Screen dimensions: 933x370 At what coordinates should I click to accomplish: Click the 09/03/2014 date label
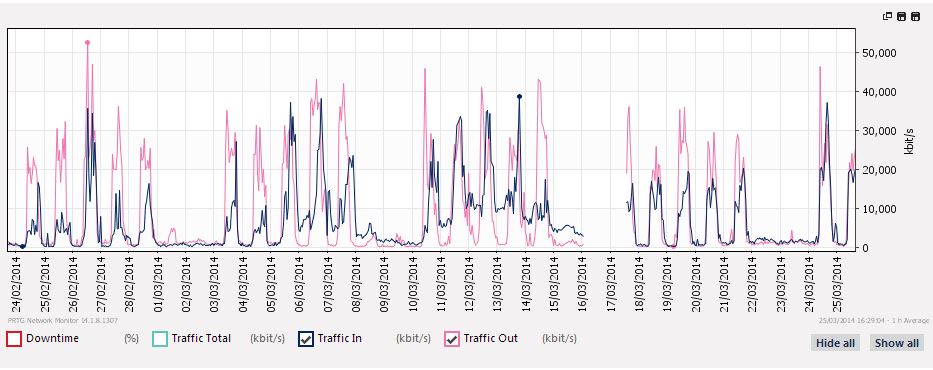(384, 283)
